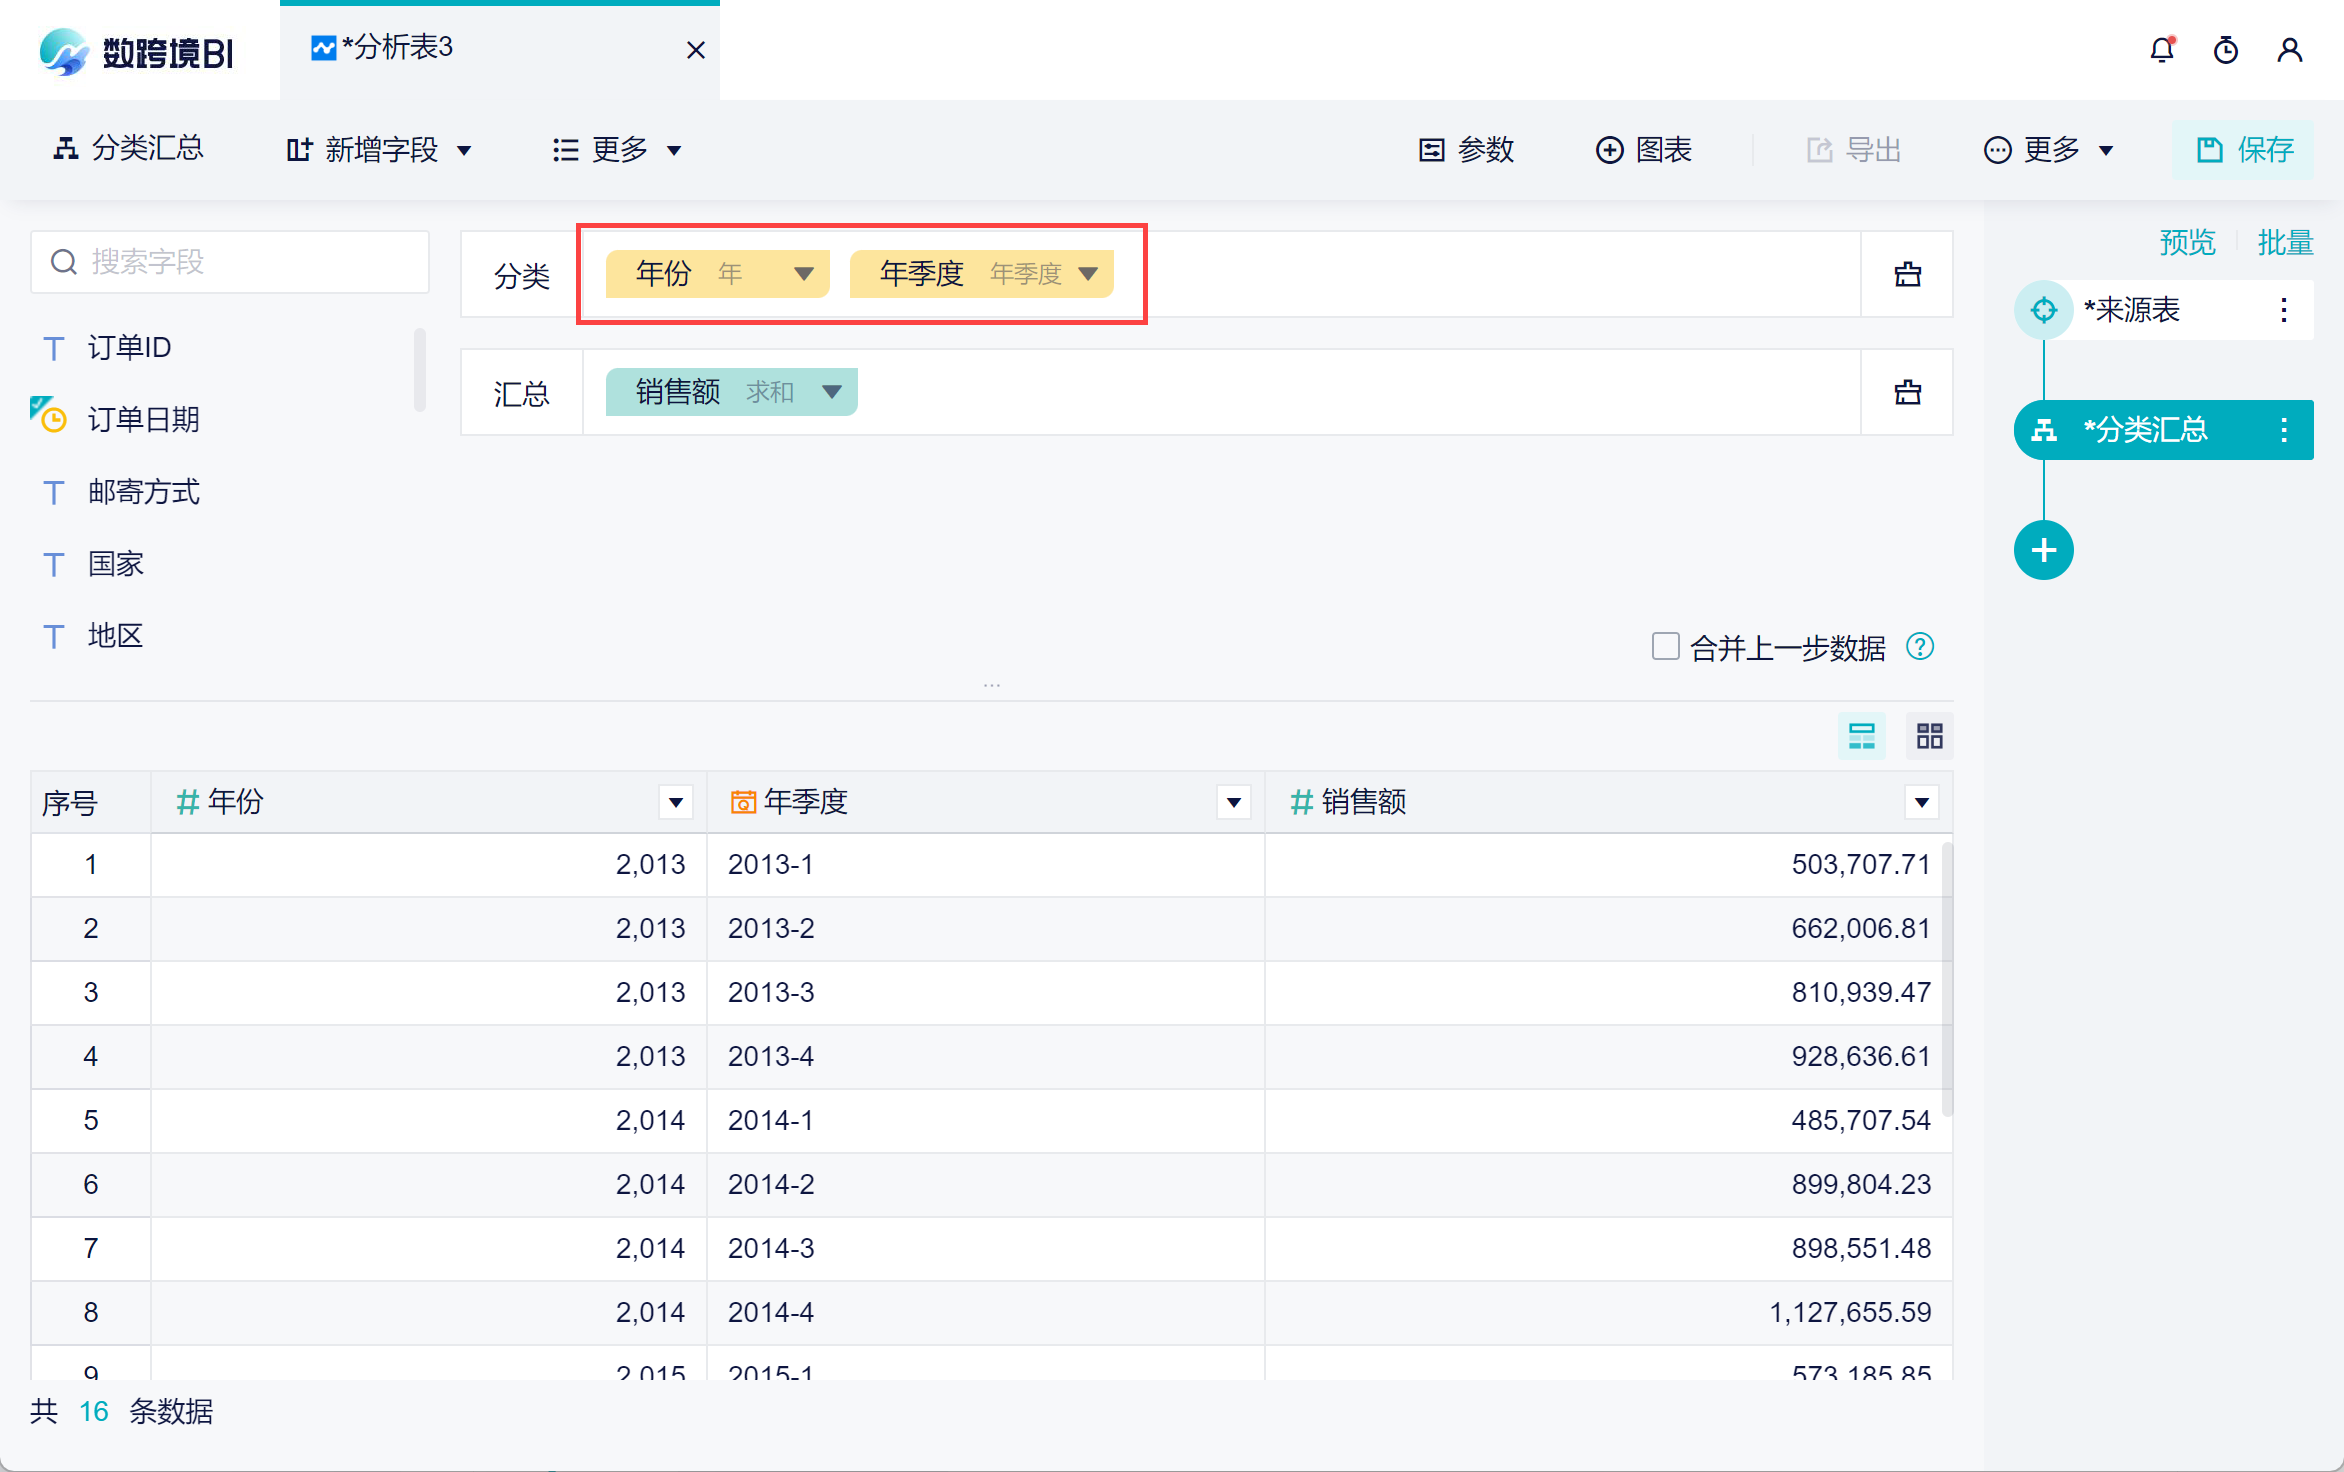The width and height of the screenshot is (2344, 1472).
Task: Expand the 年份 category pill dropdown
Action: click(x=803, y=274)
